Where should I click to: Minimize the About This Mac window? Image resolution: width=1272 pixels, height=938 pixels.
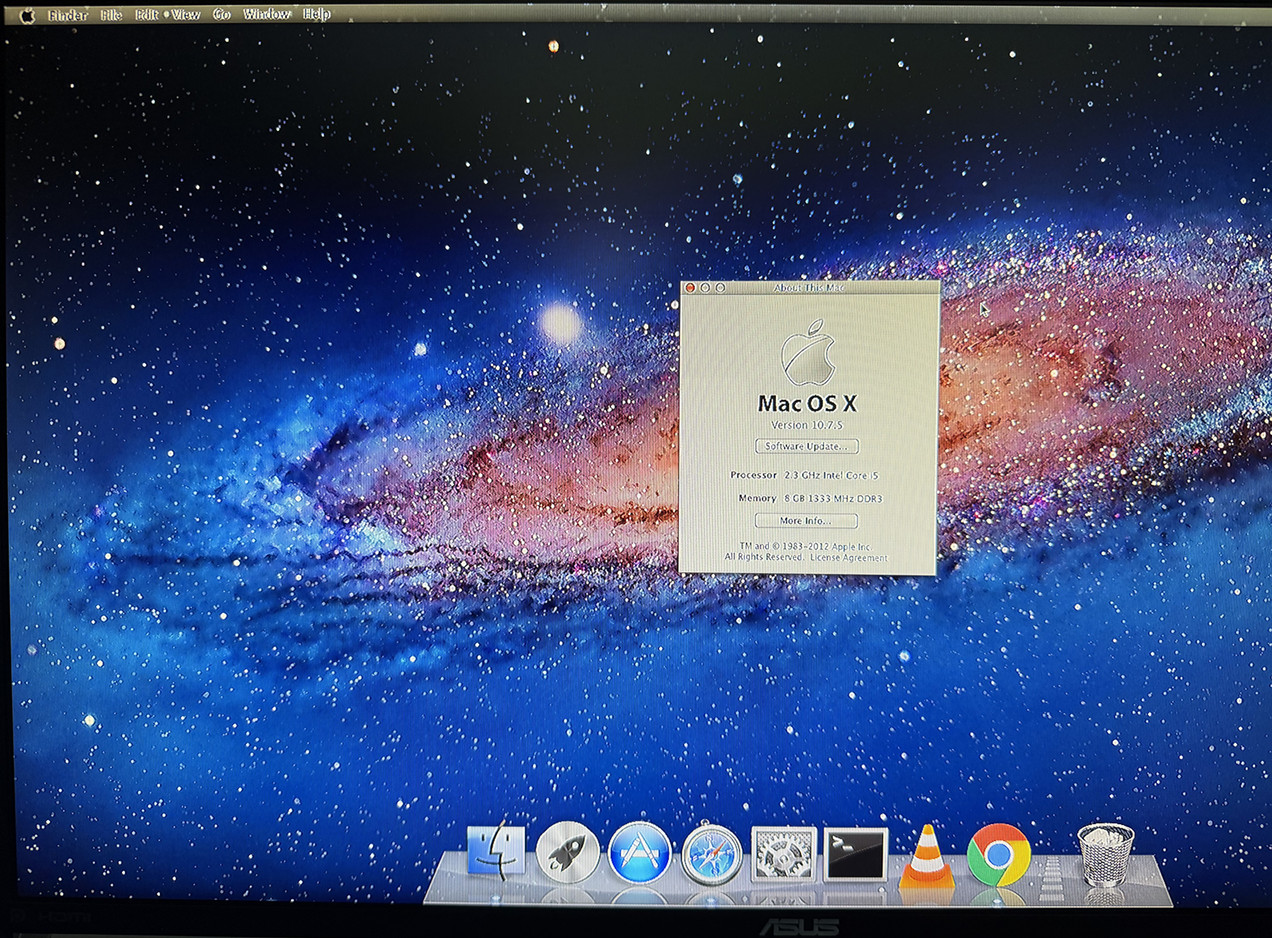tap(705, 288)
